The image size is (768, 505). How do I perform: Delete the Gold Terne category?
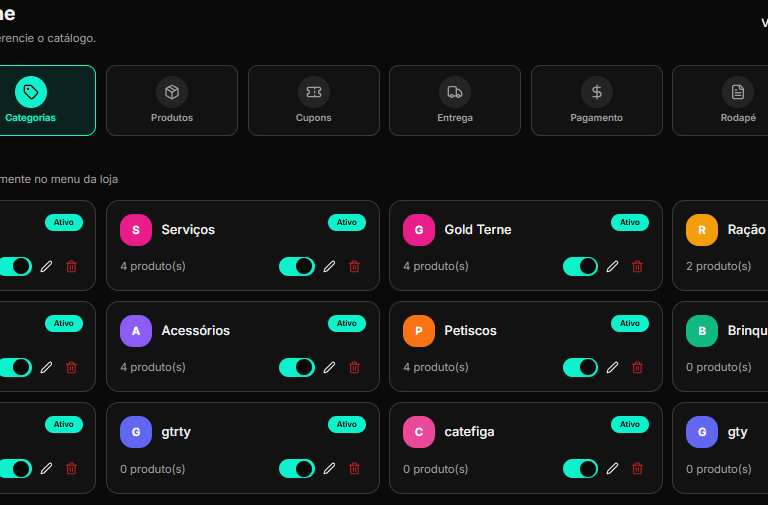[x=637, y=266]
